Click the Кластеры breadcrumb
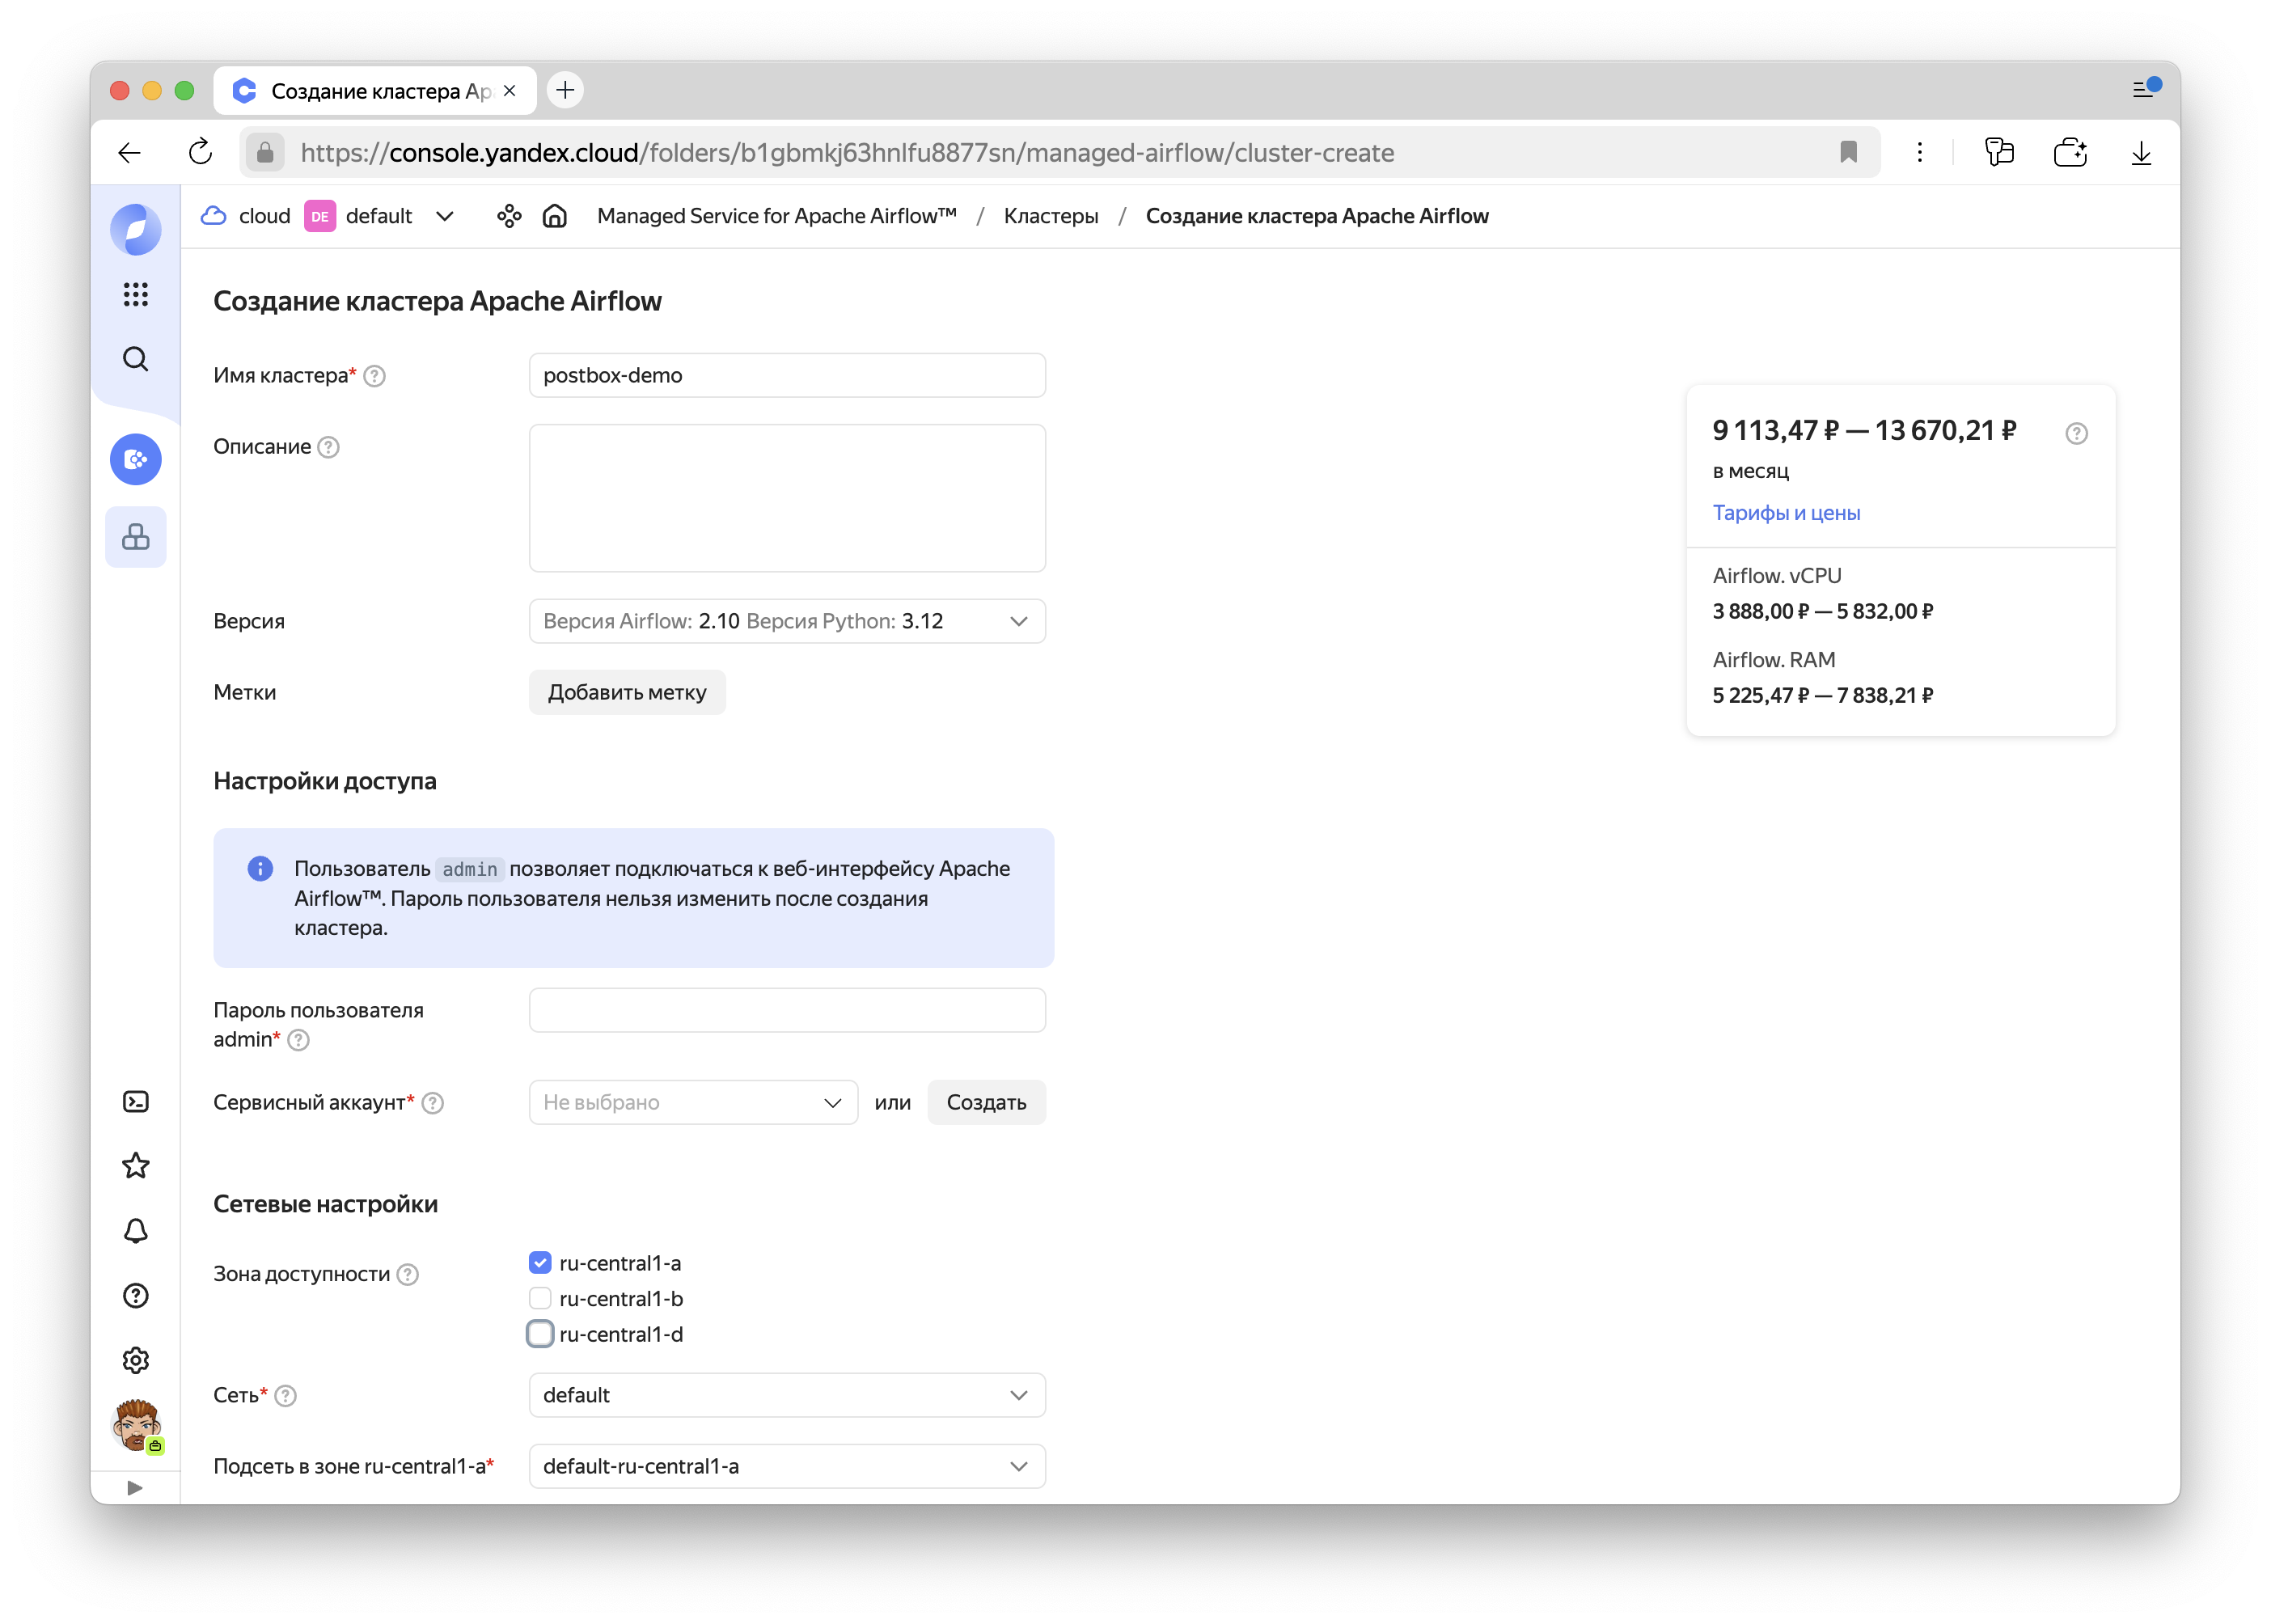Screen dimensions: 2271x1624 coord(1050,216)
